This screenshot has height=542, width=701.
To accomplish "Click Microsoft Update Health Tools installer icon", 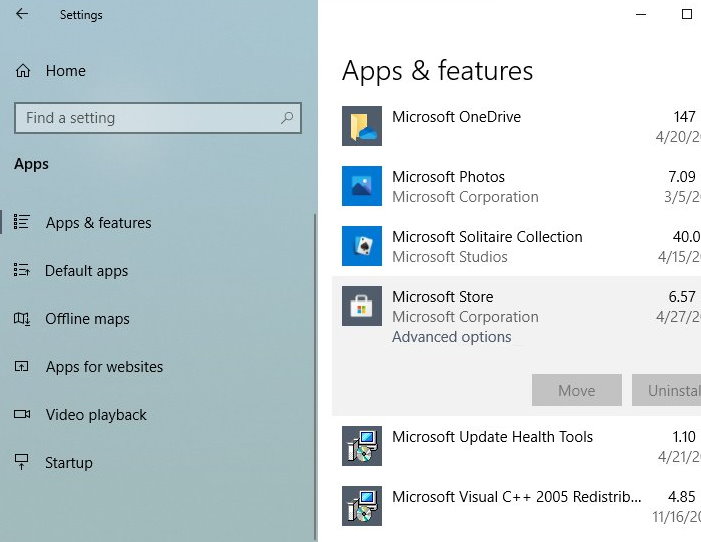I will (x=362, y=446).
